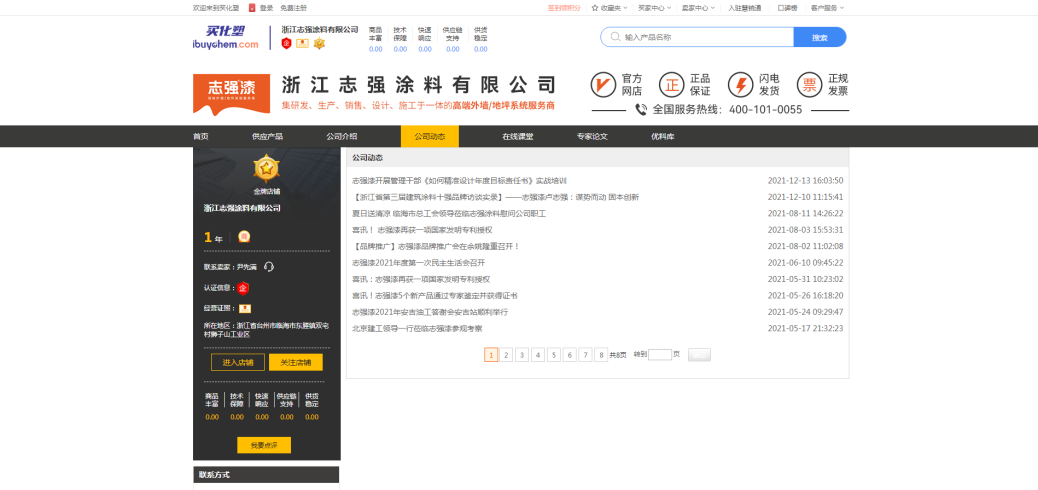Click the phone handset icon by hotline
1038x490 pixels.
641,109
